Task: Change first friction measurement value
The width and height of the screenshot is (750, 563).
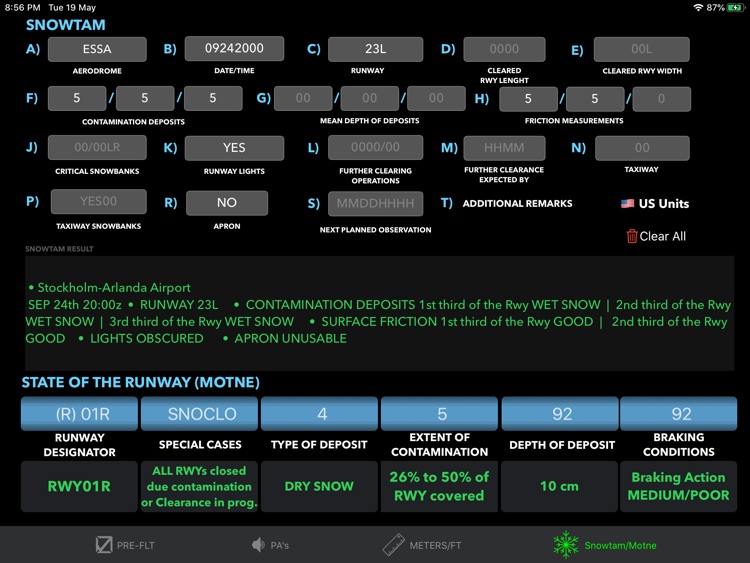Action: [529, 99]
